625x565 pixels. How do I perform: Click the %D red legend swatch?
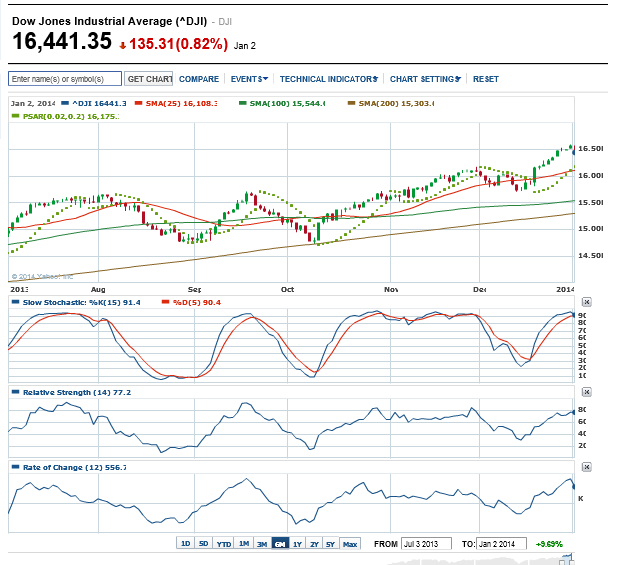pyautogui.click(x=165, y=302)
